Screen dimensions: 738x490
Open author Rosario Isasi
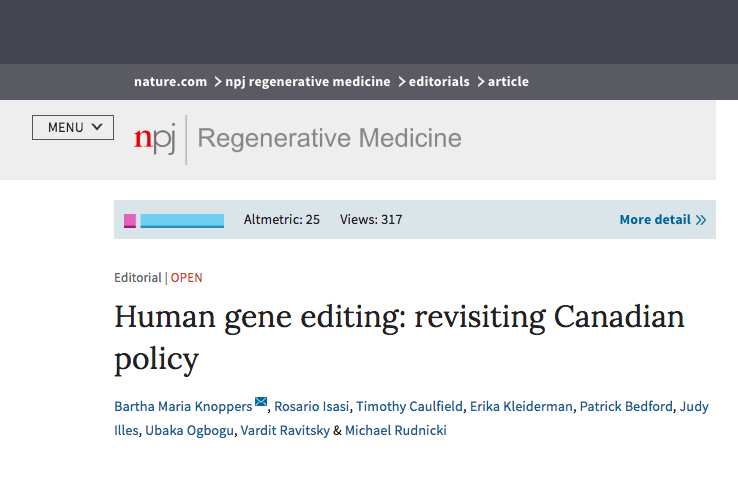[x=312, y=407]
